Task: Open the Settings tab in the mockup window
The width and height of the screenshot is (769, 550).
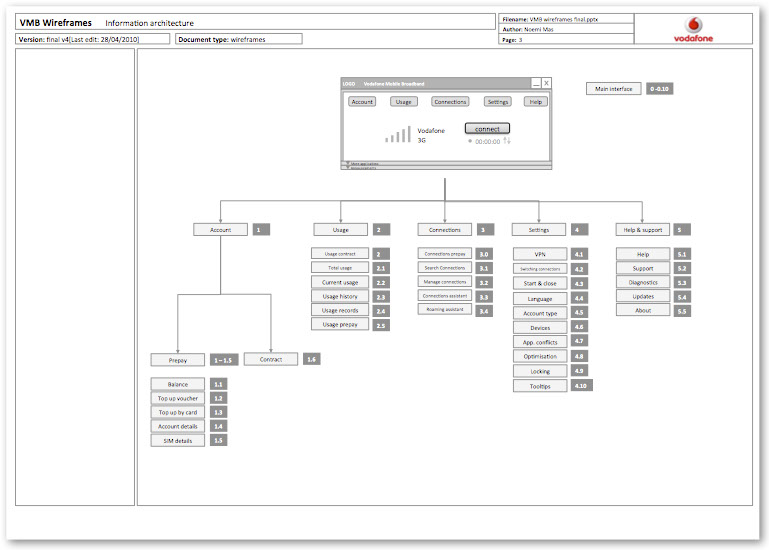Action: coord(497,102)
